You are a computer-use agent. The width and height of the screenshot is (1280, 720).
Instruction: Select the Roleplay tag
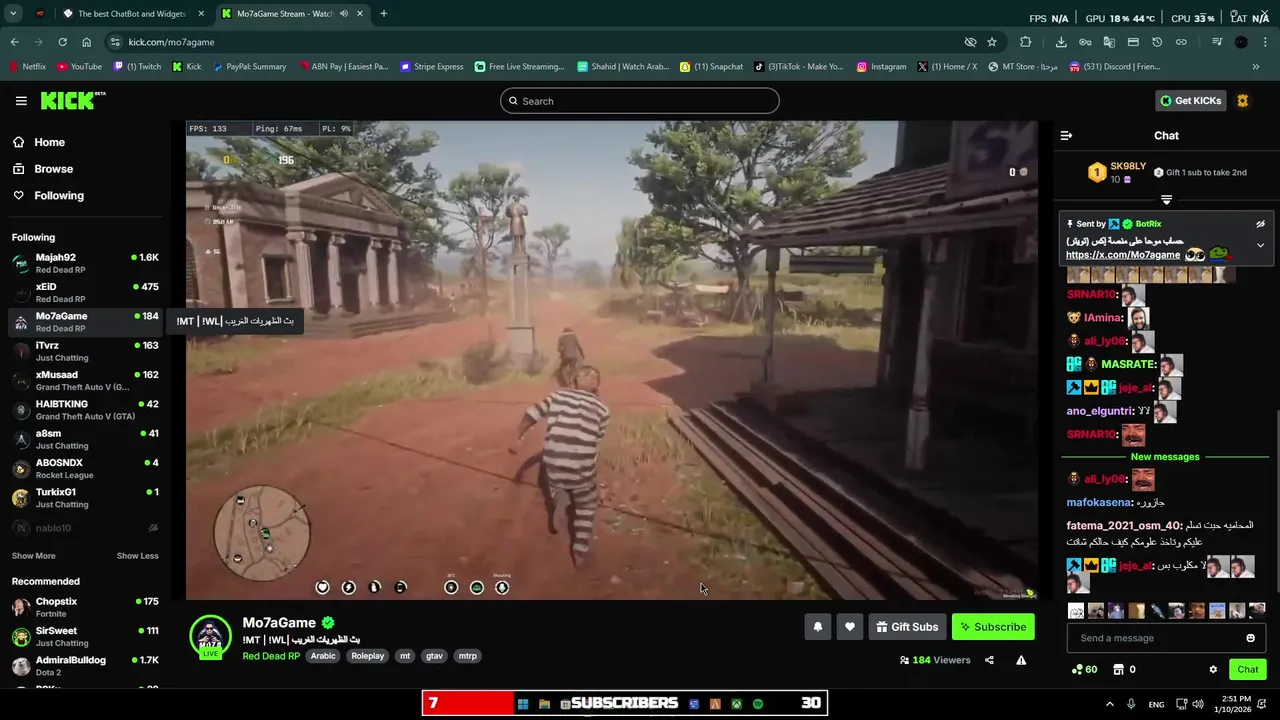tap(368, 656)
